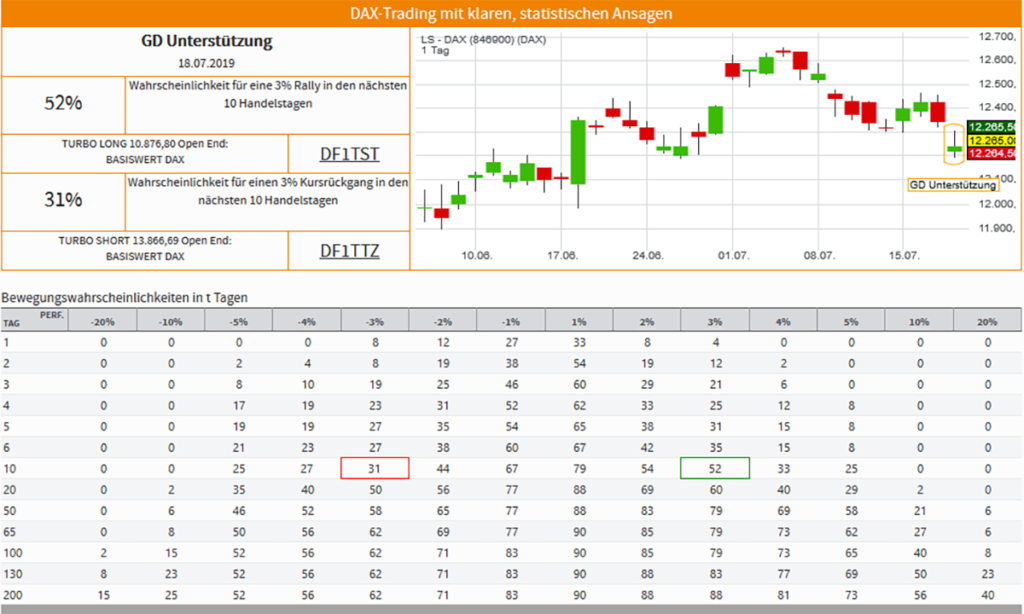The height and width of the screenshot is (614, 1024).
Task: Click the 52% rally probability value
Action: 63,103
